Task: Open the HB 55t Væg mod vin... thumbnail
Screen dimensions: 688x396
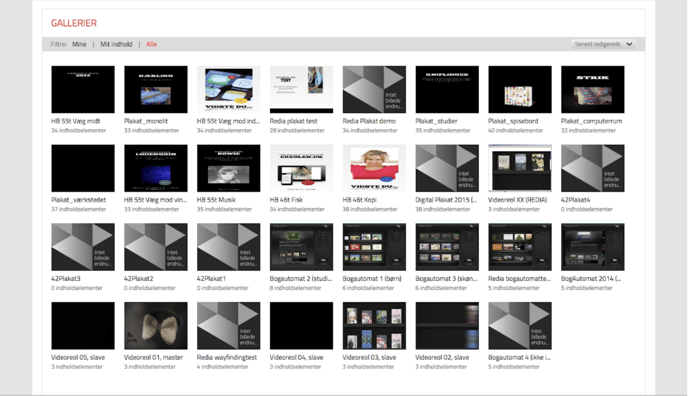Action: pos(156,168)
